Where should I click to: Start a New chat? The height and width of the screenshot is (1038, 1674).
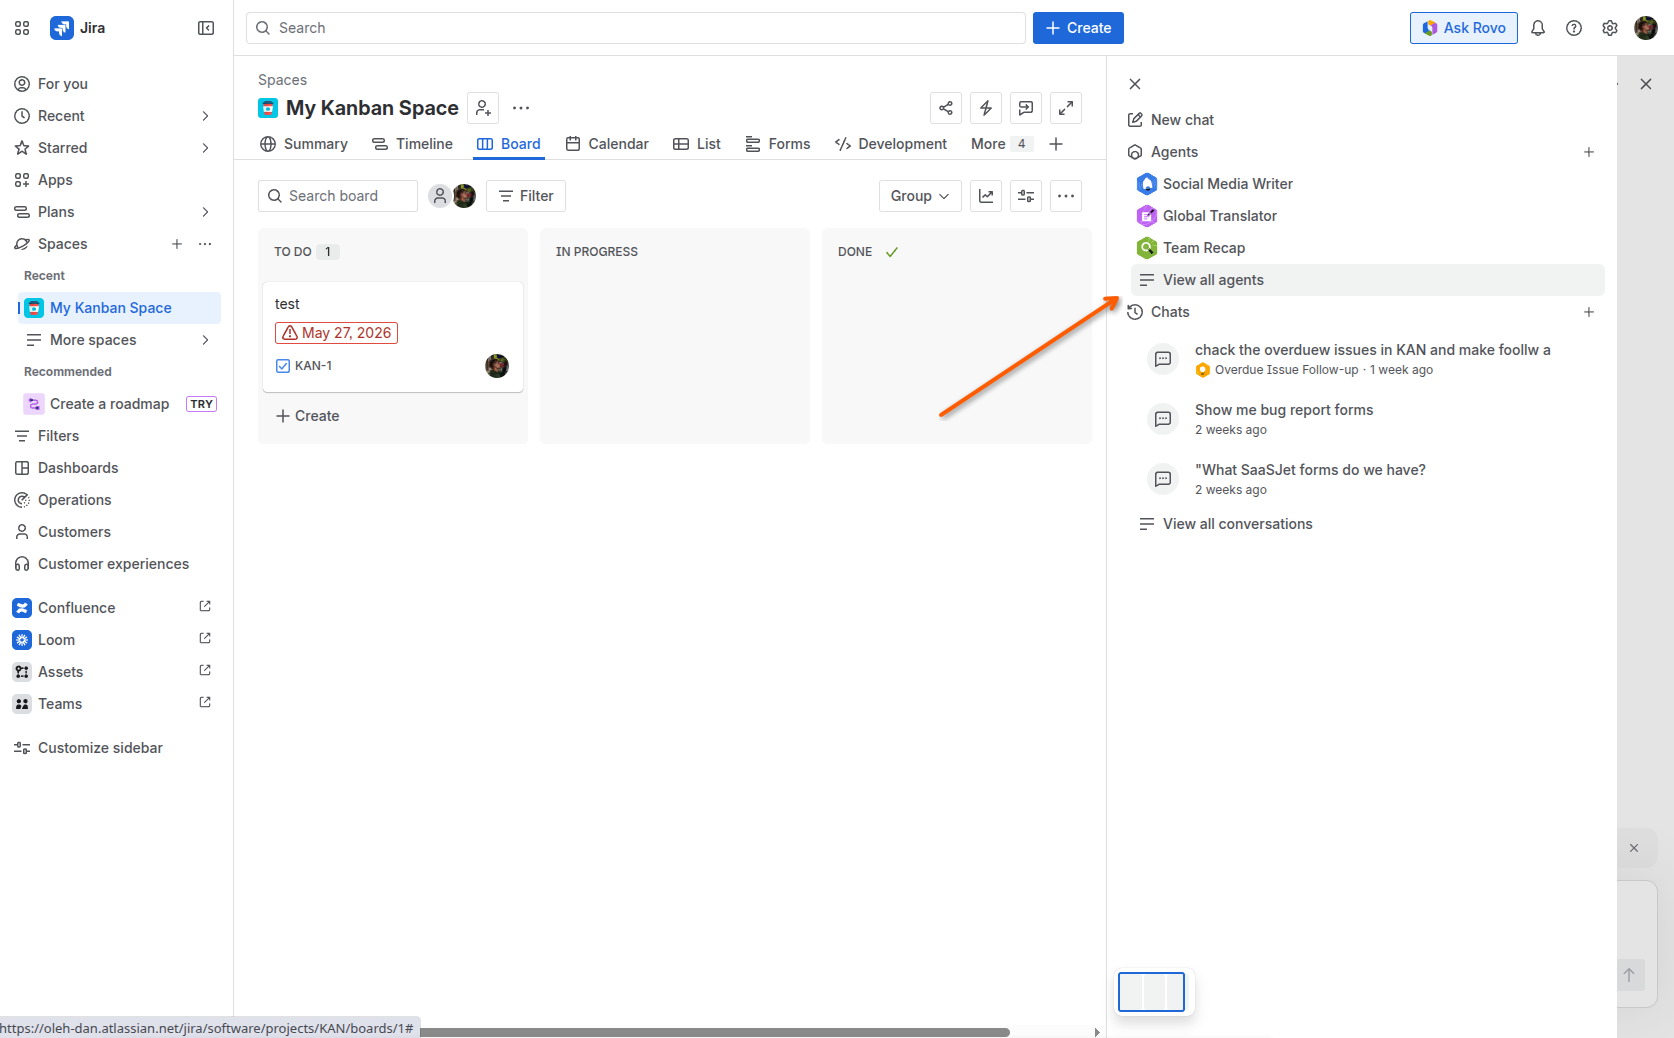[x=1171, y=120]
